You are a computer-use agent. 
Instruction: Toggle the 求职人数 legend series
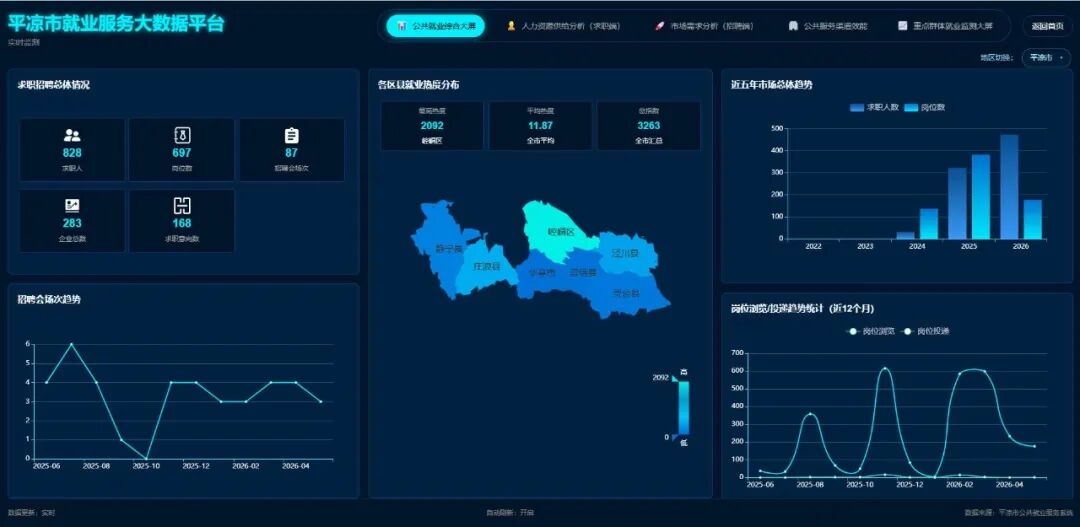pyautogui.click(x=873, y=107)
